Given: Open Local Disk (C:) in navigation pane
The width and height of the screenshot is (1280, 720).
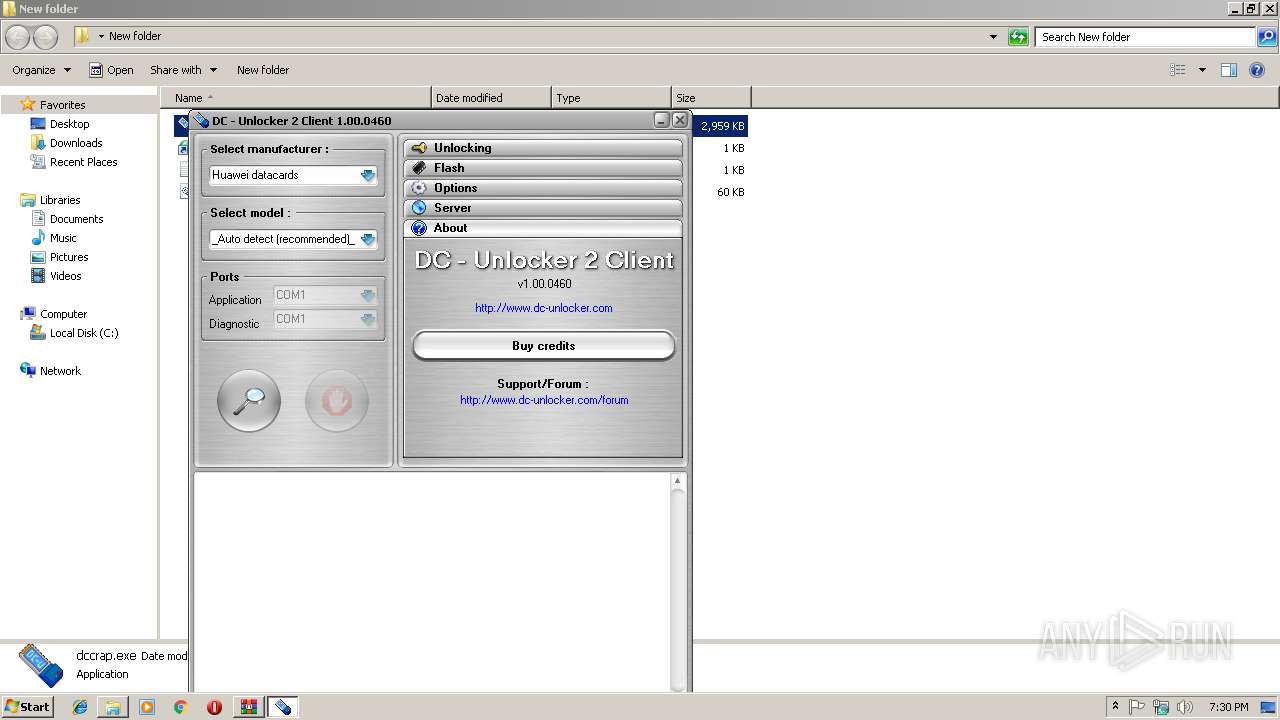Looking at the screenshot, I should pos(84,333).
